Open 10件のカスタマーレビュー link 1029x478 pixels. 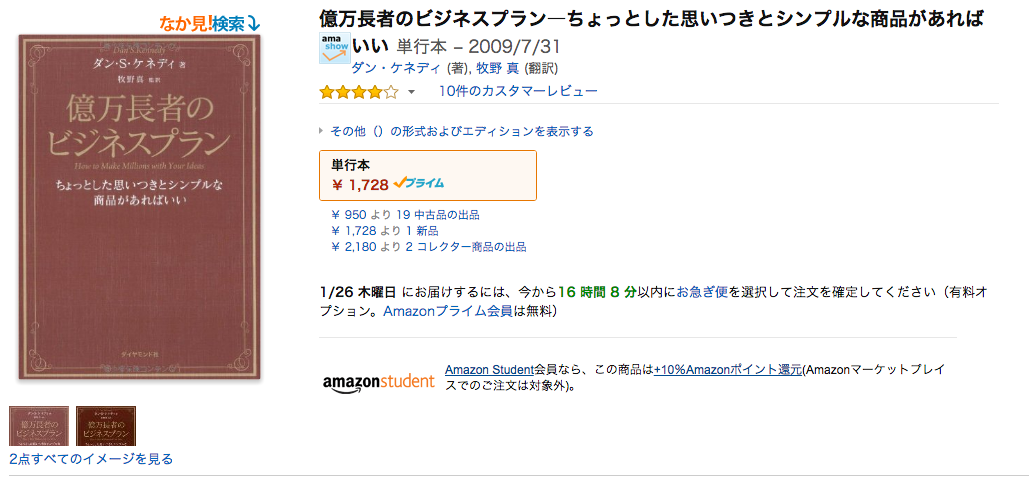click(518, 91)
